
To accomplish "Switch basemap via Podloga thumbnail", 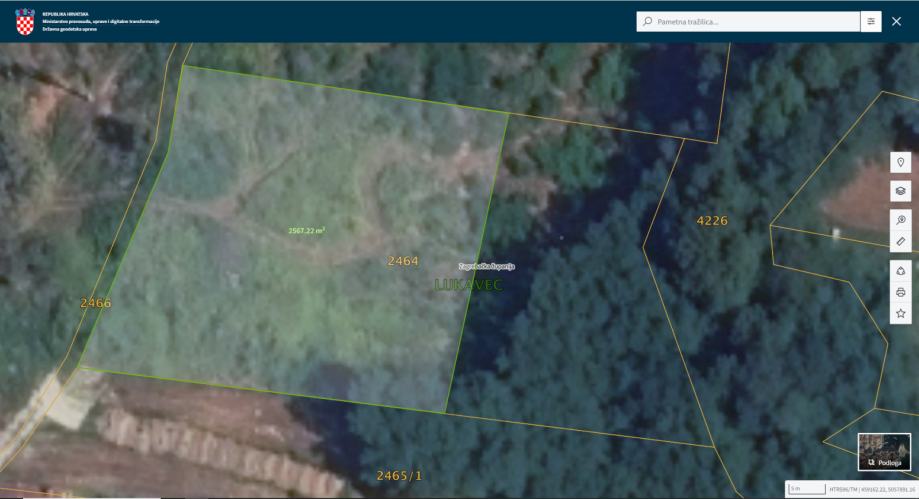I will point(884,452).
